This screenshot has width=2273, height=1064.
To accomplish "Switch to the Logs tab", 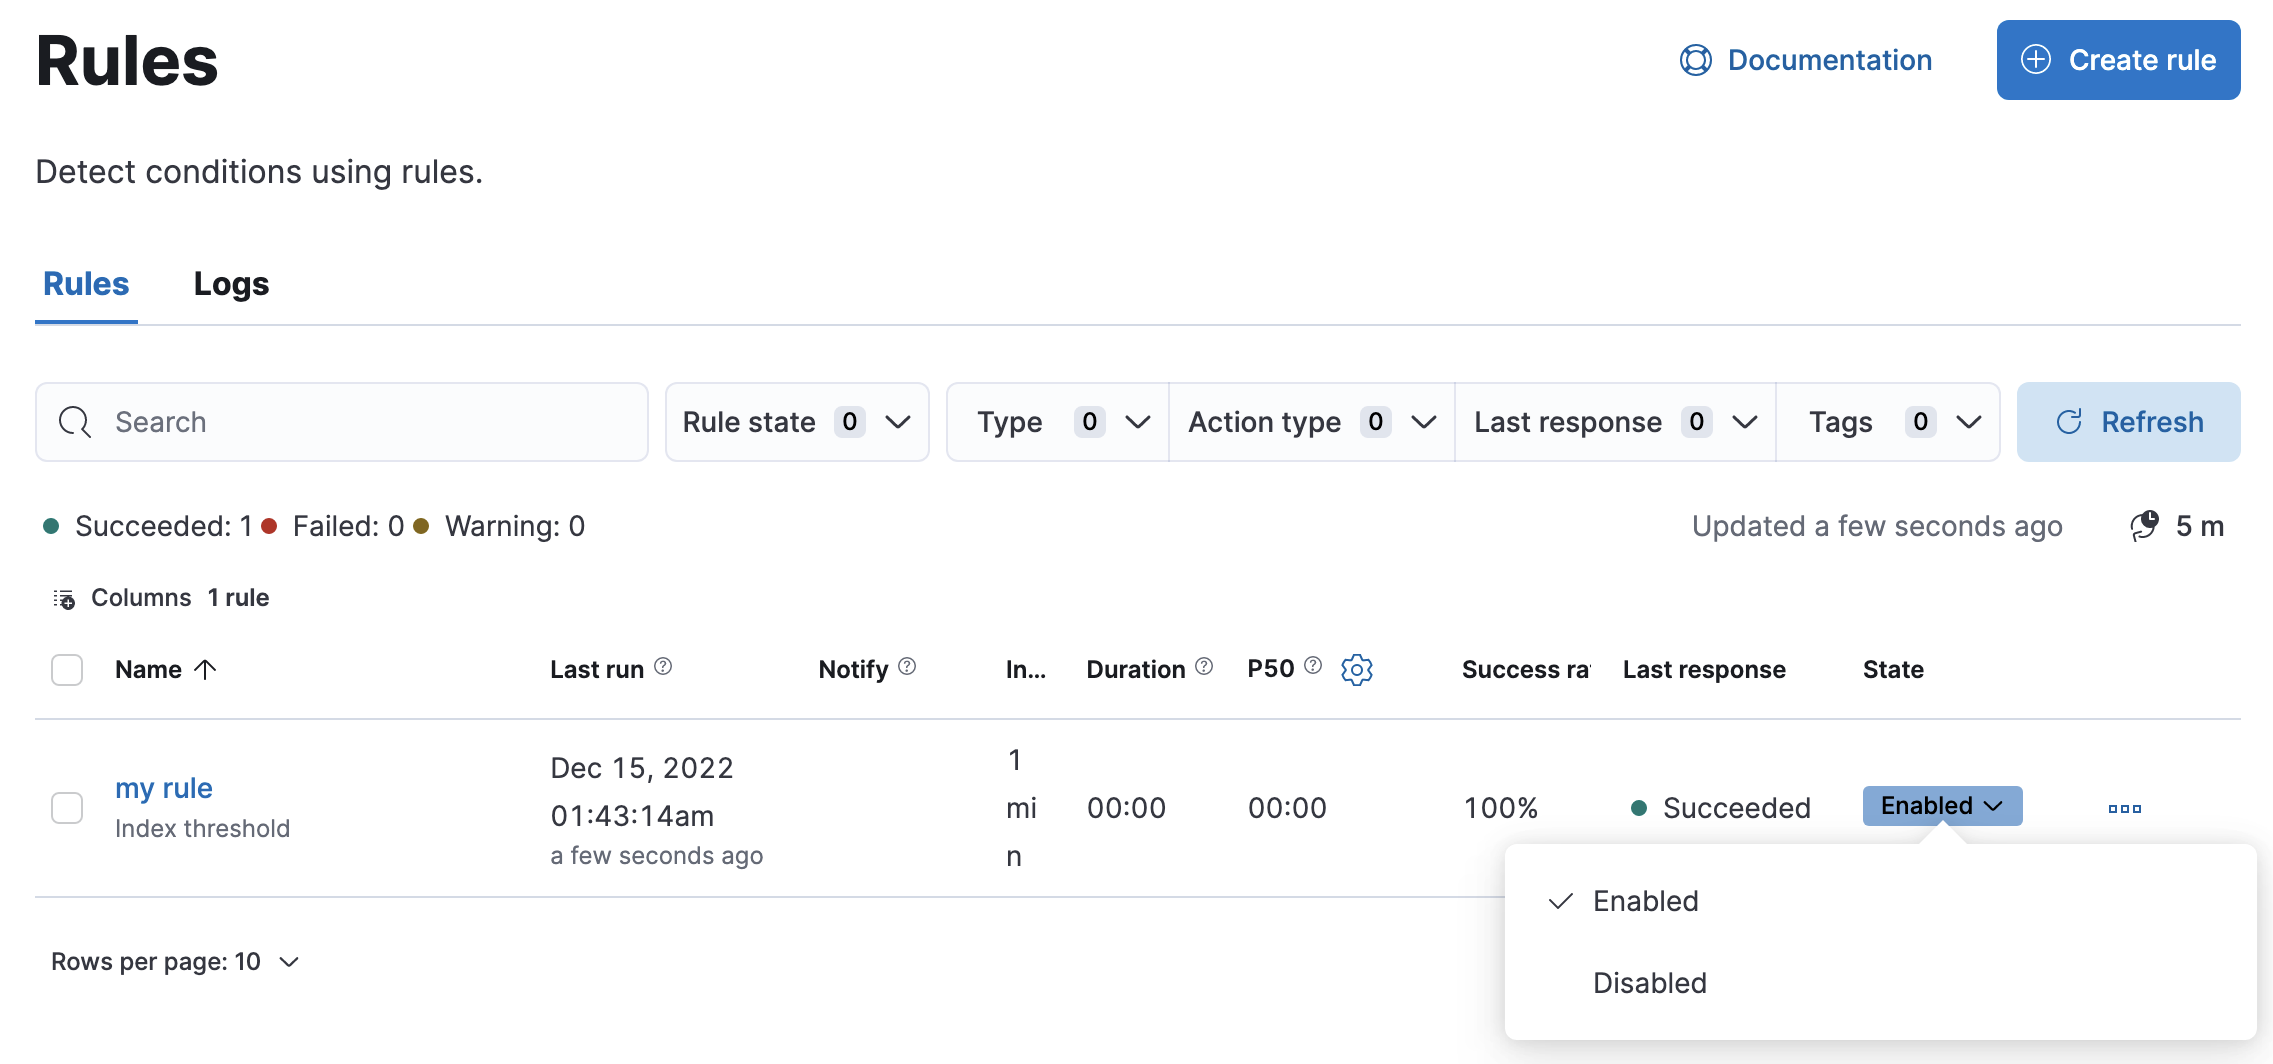I will click(x=231, y=284).
